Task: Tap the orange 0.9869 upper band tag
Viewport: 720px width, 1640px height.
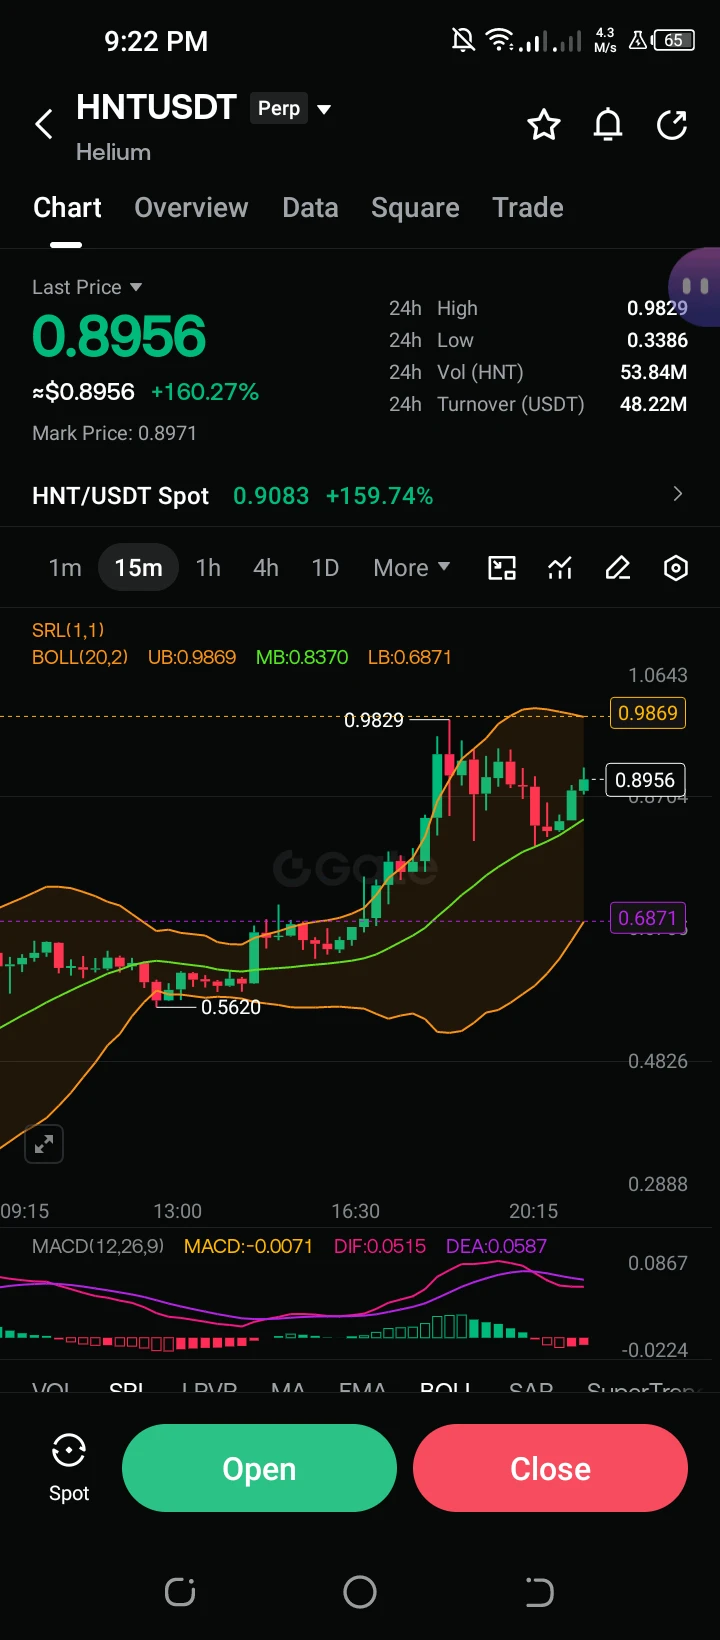Action: pos(648,713)
